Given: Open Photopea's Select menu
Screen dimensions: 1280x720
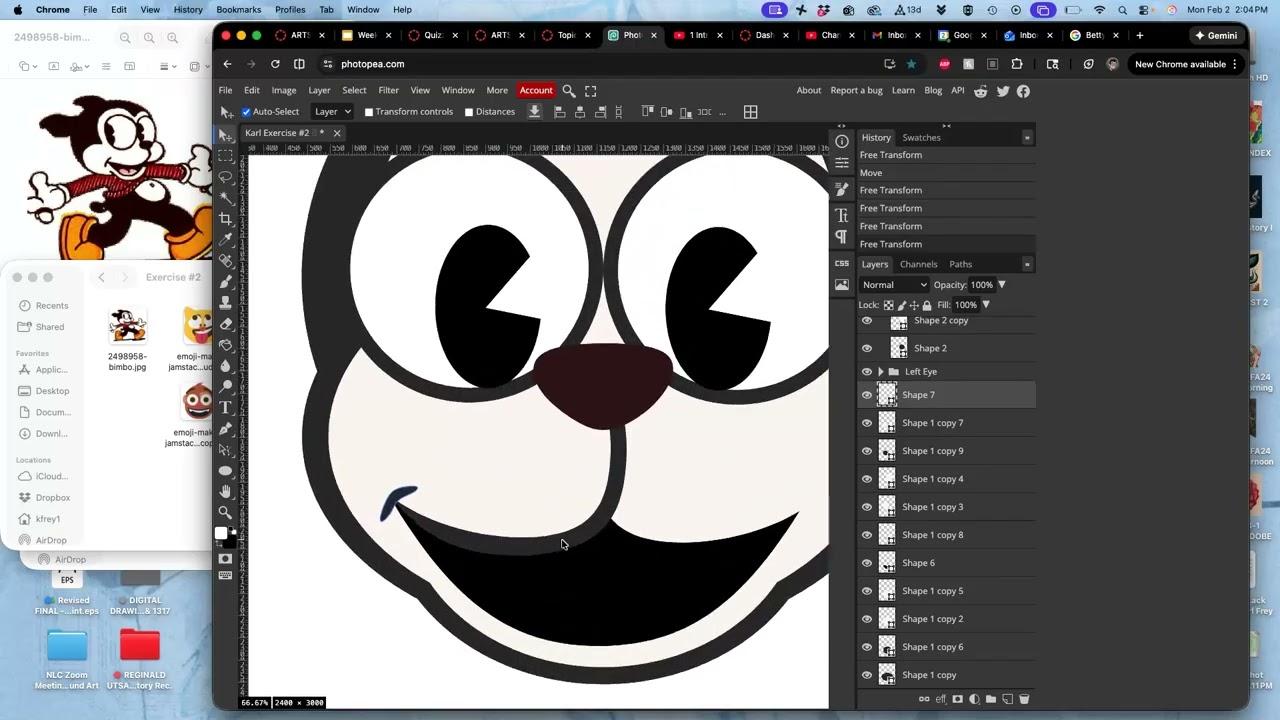Looking at the screenshot, I should tap(354, 91).
